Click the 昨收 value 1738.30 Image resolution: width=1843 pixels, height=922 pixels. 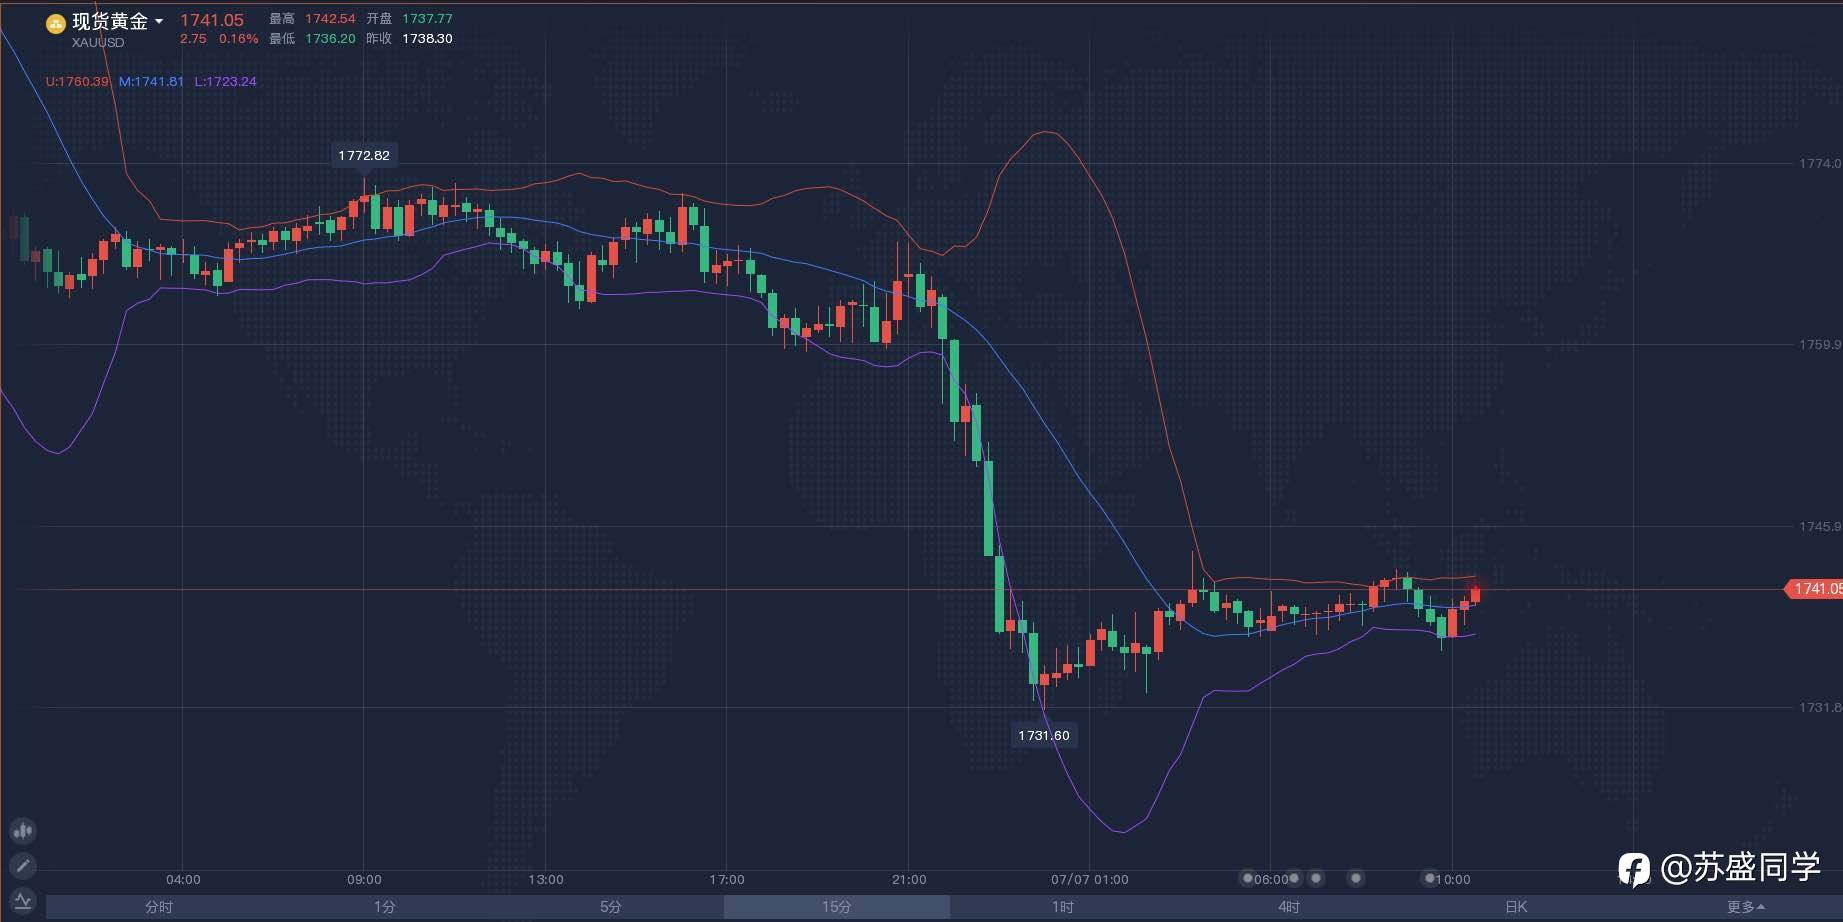tap(427, 39)
